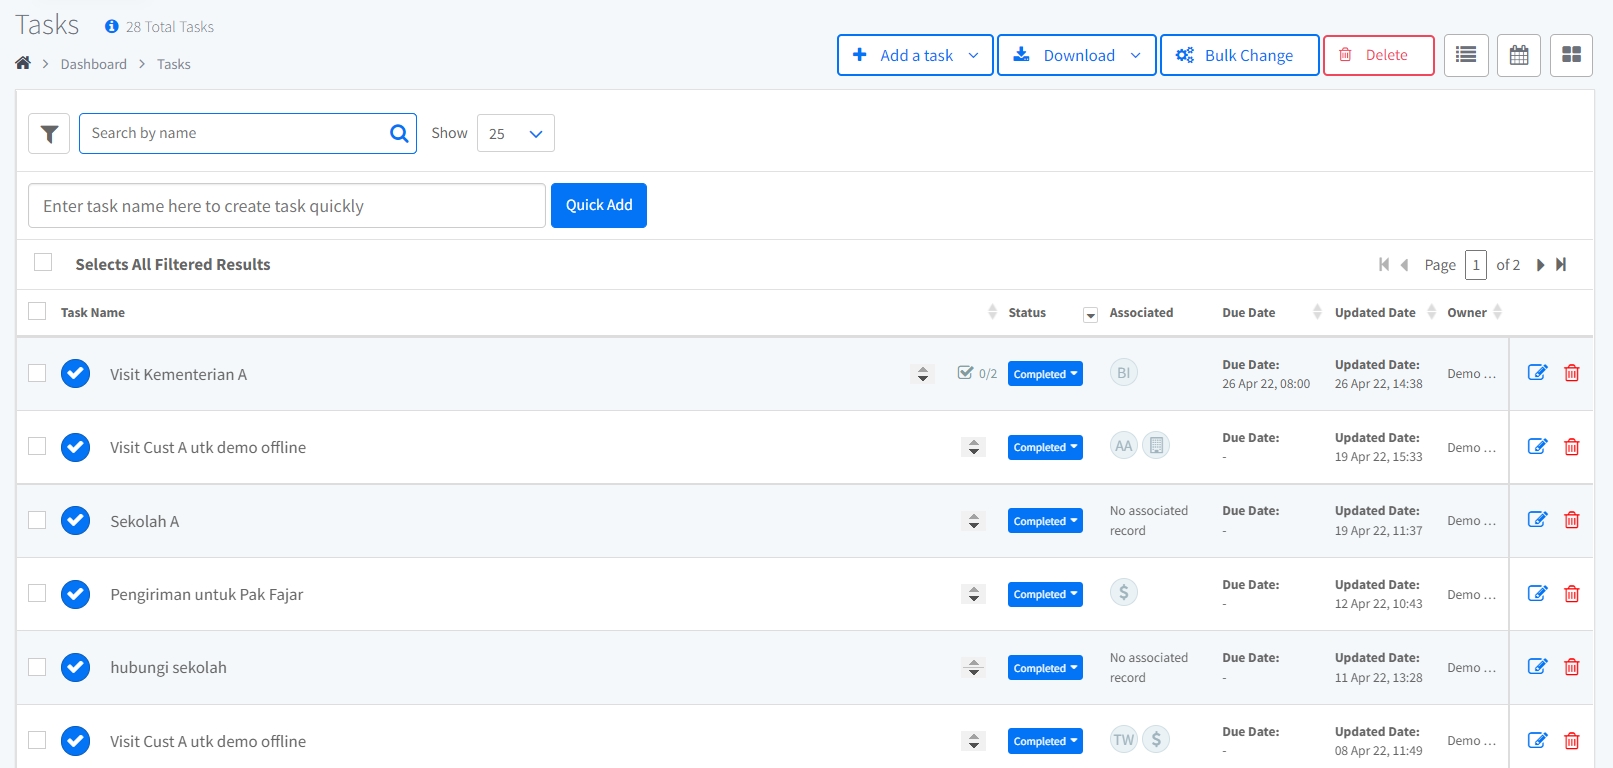Screen dimensions: 1613x768
Task: Tick the checkbox for Pengiriman untuk Pak Fajar
Action: click(x=37, y=593)
